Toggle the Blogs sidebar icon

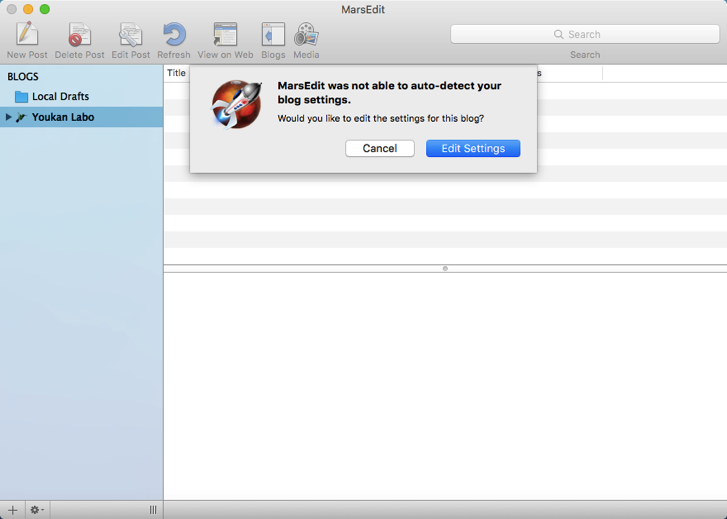(273, 36)
